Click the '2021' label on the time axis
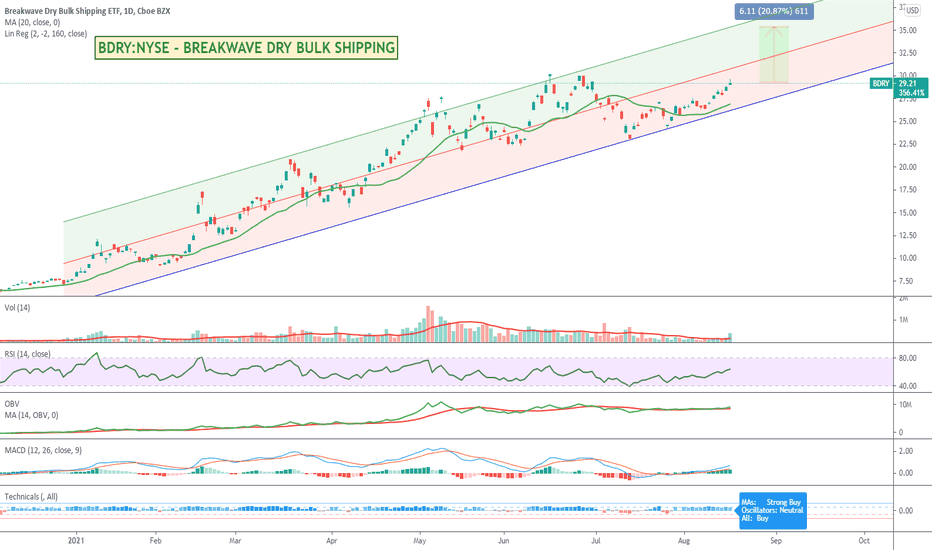The image size is (932, 550). [76, 540]
